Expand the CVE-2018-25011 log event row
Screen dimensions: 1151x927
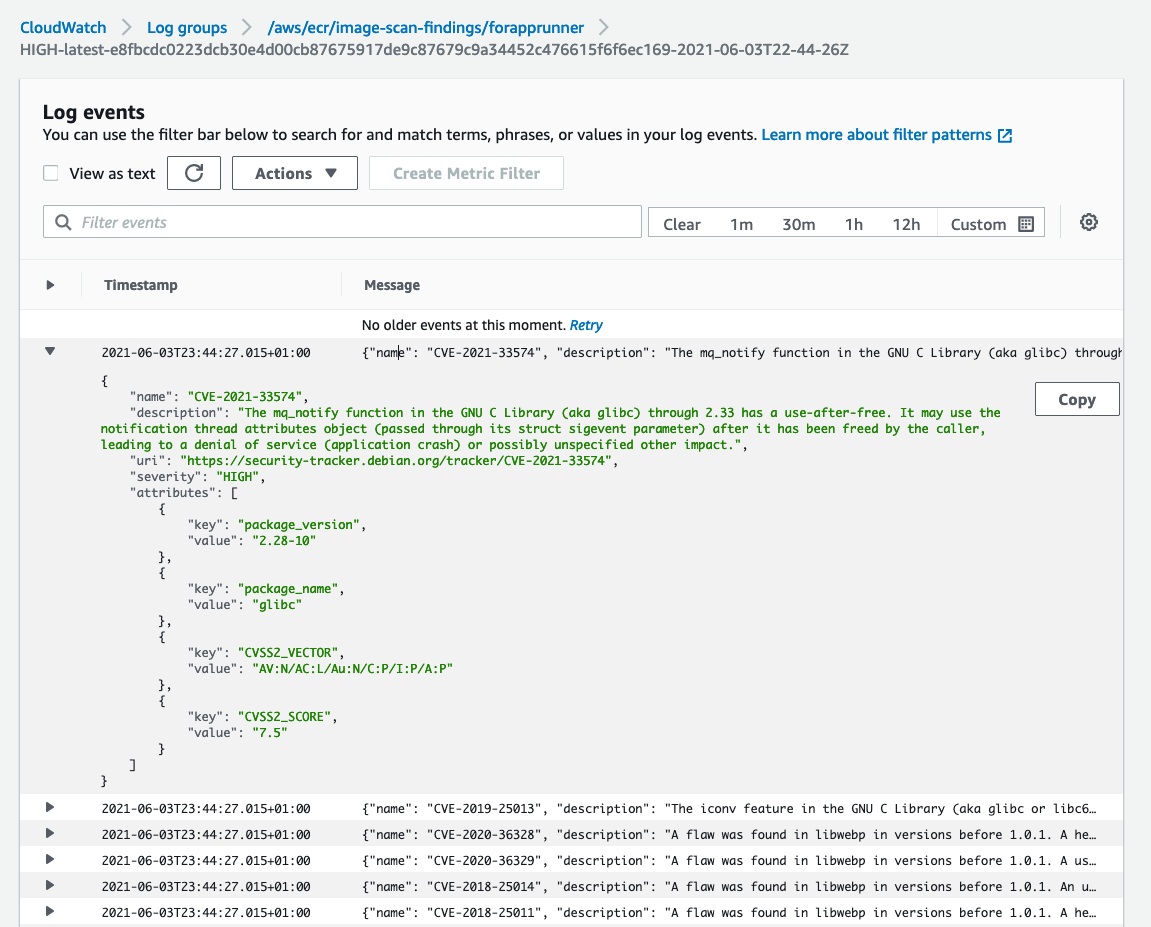point(50,912)
